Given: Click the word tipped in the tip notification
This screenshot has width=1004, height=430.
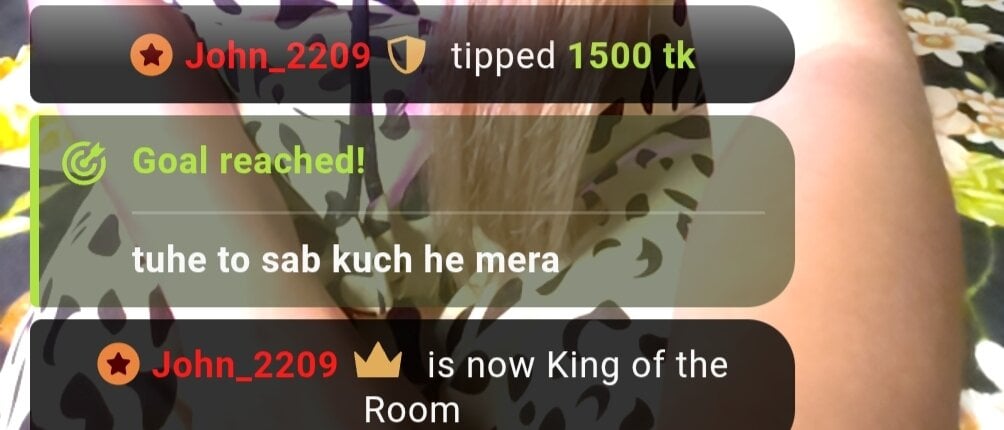Looking at the screenshot, I should point(503,58).
